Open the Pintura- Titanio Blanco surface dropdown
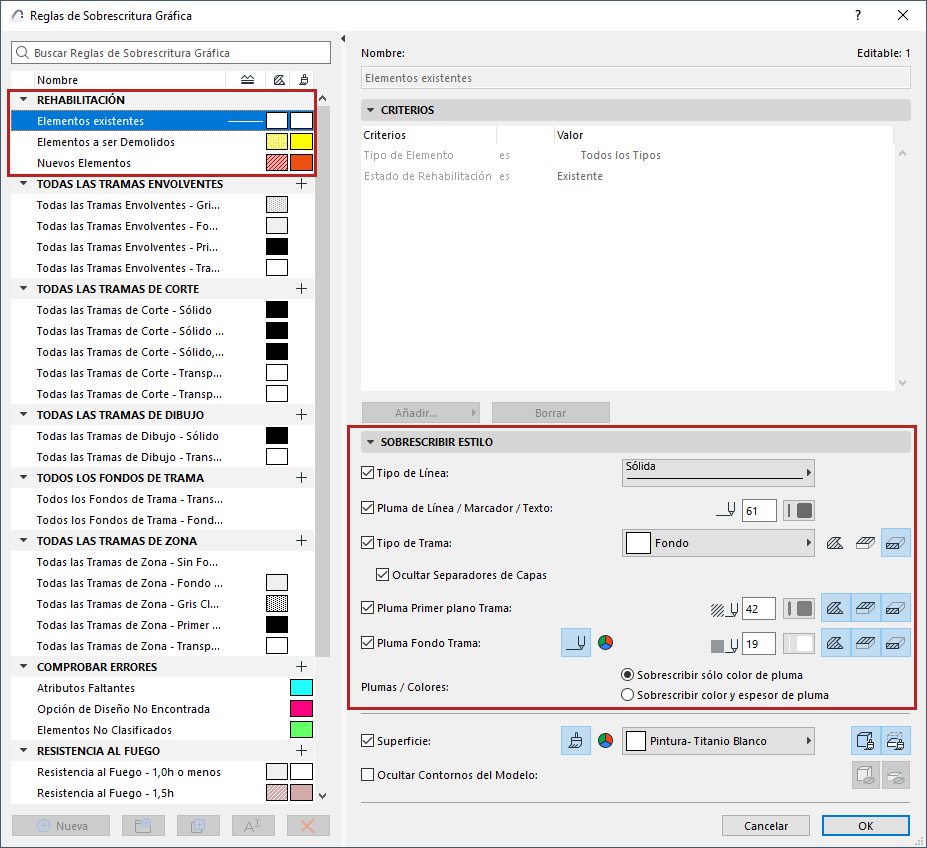Screen dimensions: 927x848 pos(718,741)
